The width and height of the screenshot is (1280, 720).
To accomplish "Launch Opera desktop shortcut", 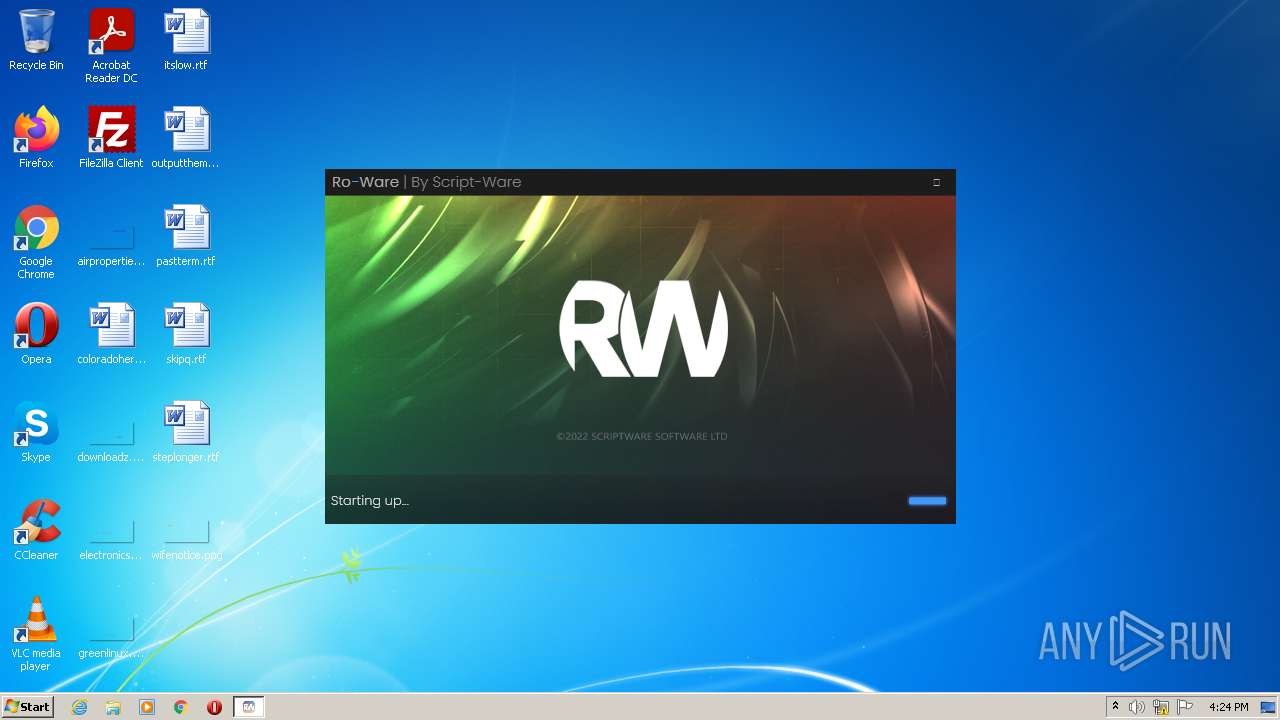I will tap(36, 334).
